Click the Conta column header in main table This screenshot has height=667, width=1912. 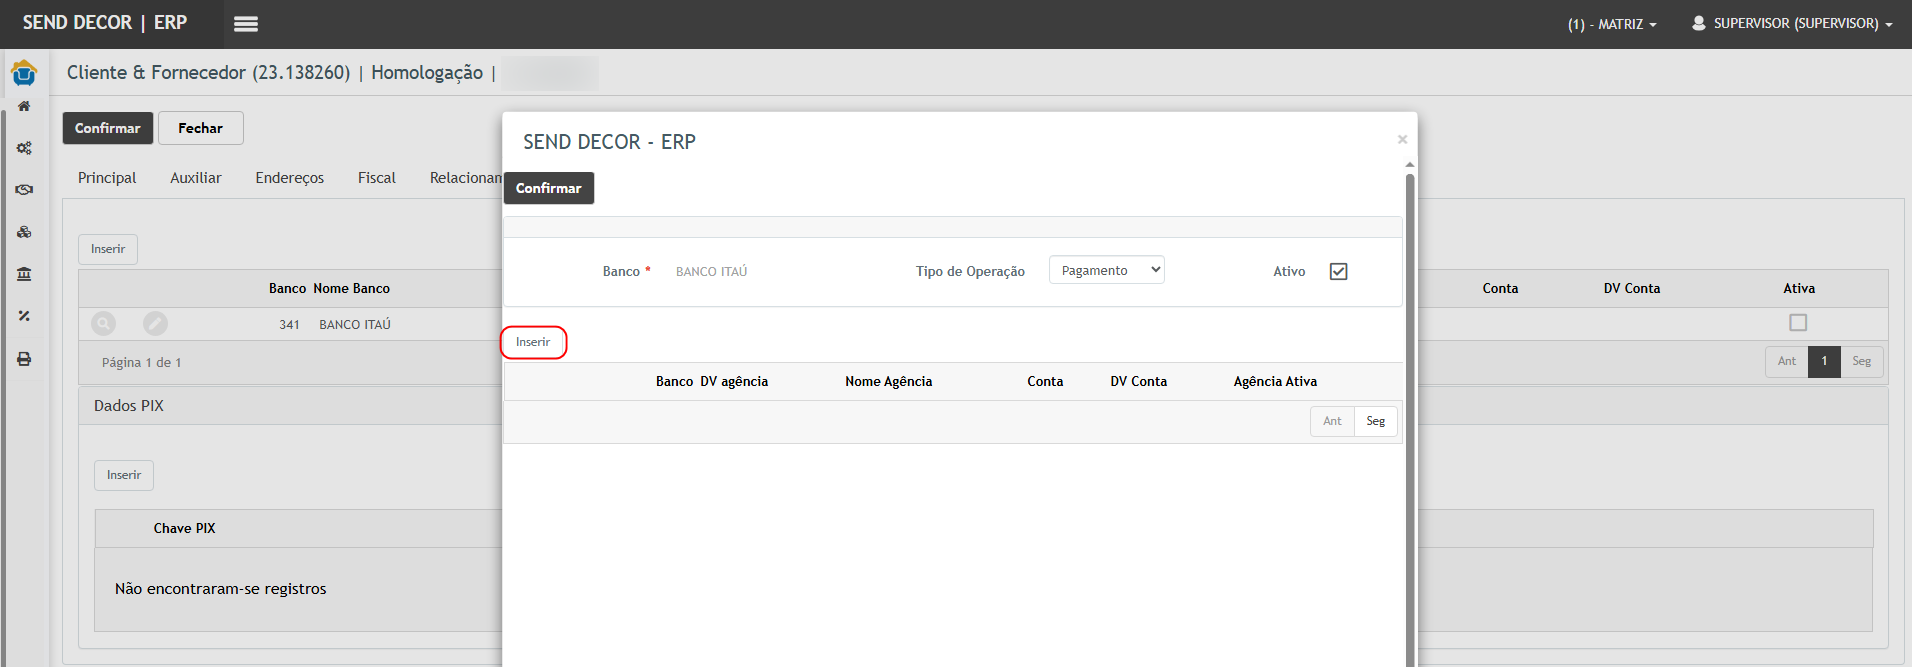pyautogui.click(x=1500, y=288)
